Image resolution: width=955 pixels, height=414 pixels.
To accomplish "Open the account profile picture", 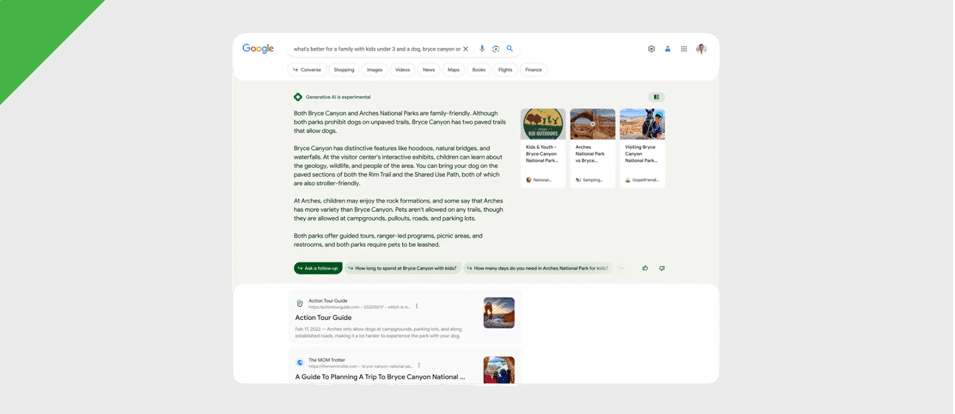I will point(702,49).
